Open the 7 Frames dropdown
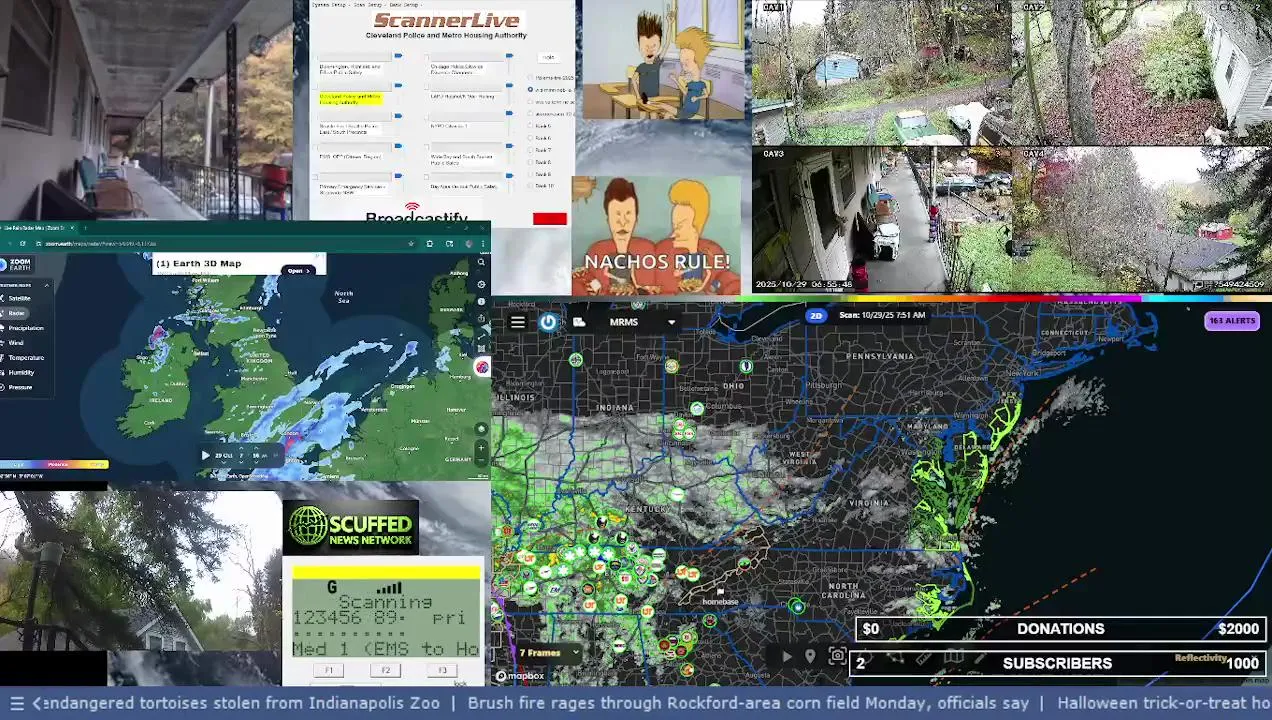Image resolution: width=1272 pixels, height=720 pixels. (x=549, y=653)
